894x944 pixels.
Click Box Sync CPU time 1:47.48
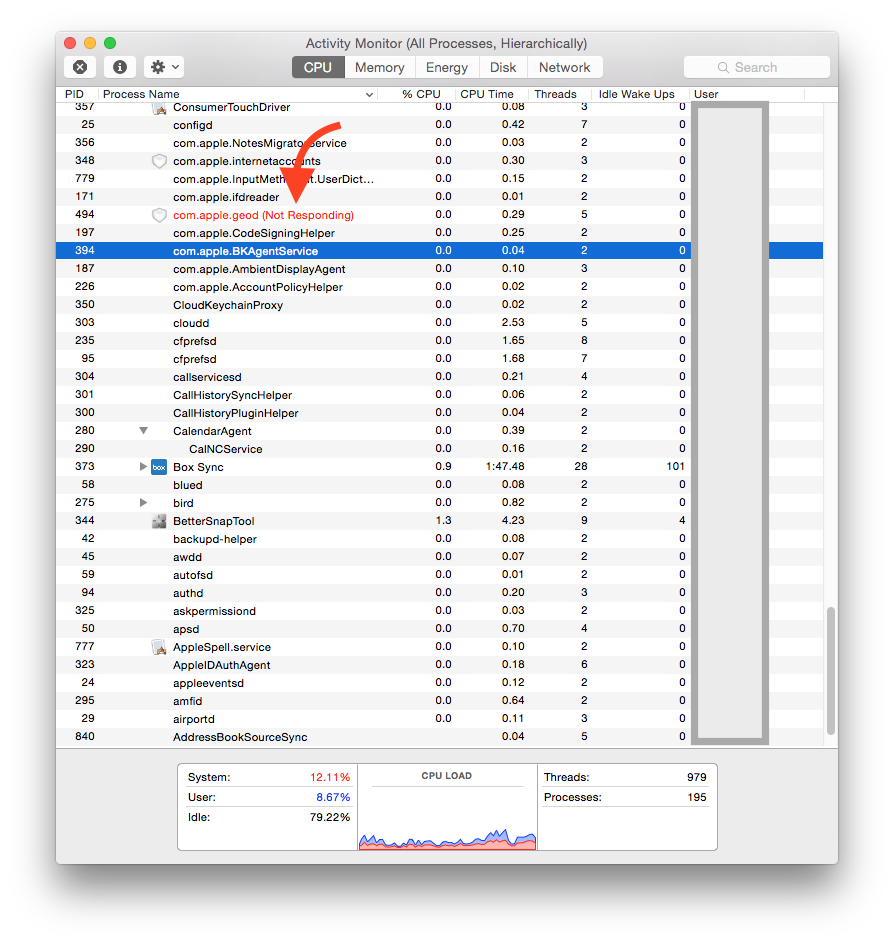[505, 467]
